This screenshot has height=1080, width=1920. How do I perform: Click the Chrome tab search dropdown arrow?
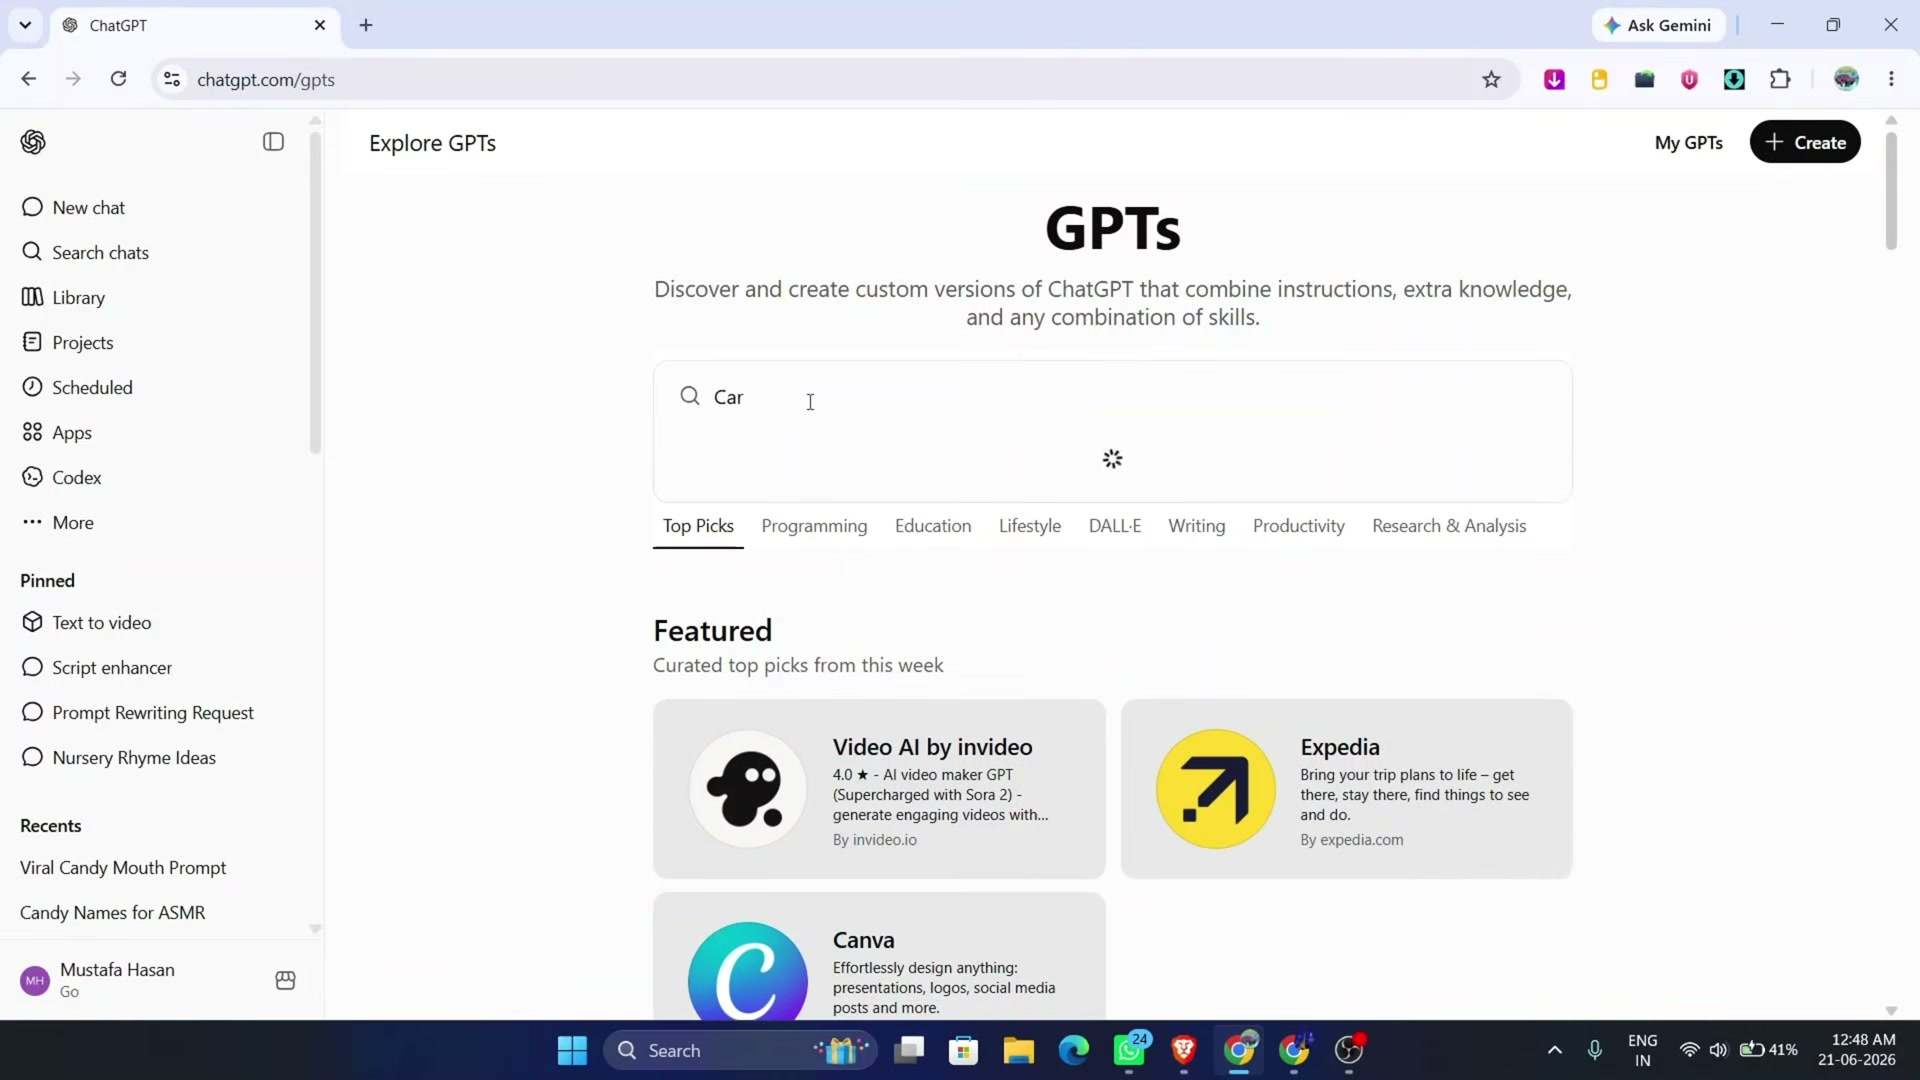click(x=25, y=25)
